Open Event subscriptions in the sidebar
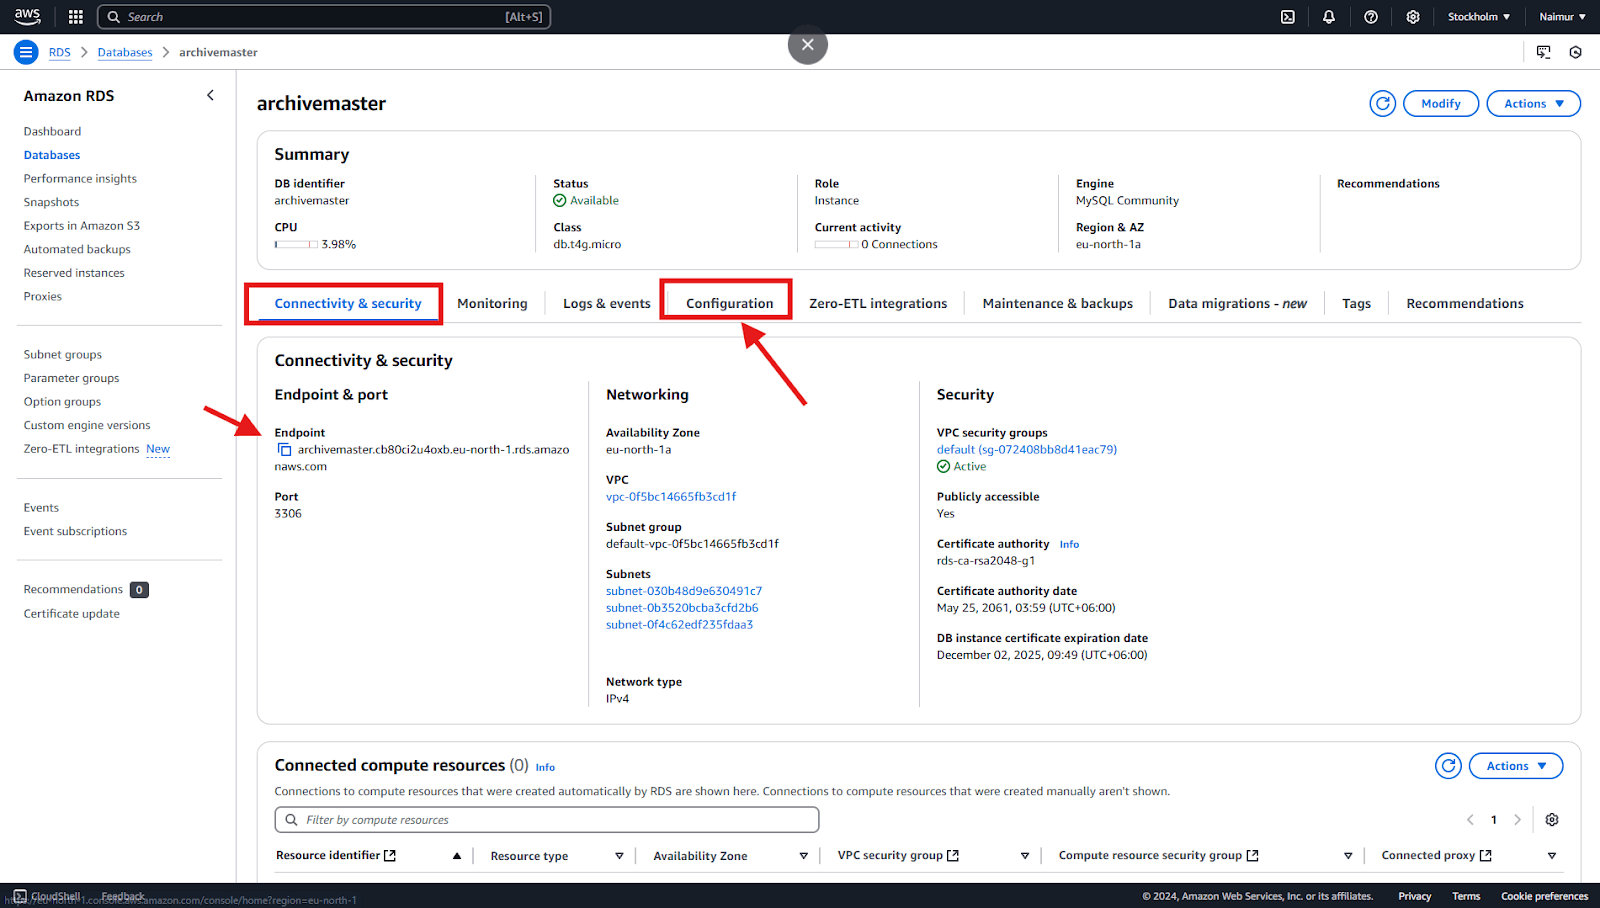 coord(76,531)
